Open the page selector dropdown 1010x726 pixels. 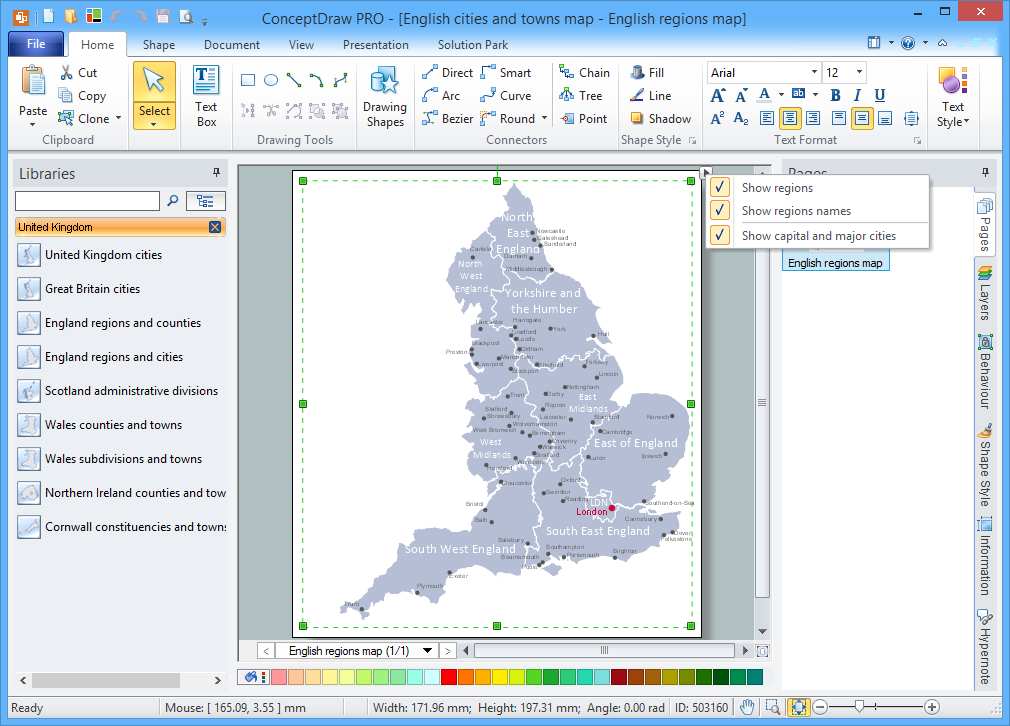428,651
